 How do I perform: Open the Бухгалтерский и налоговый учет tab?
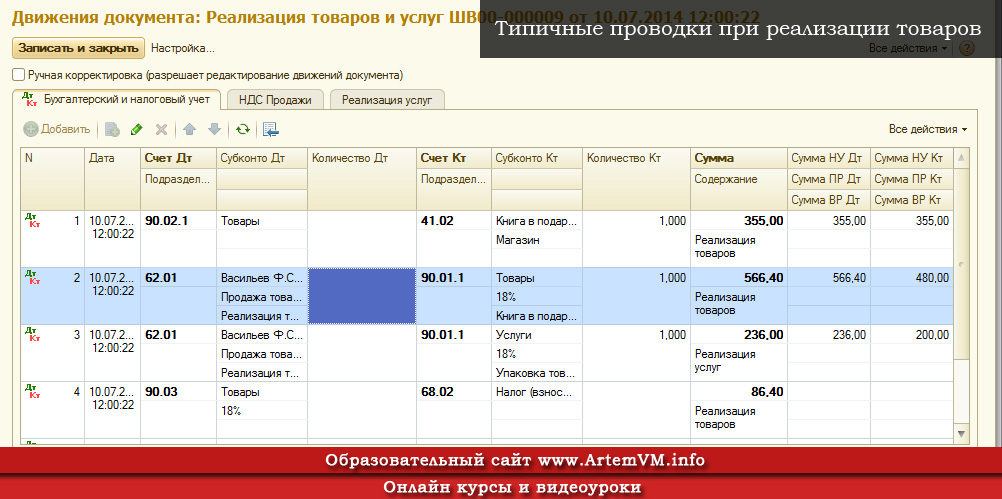117,100
